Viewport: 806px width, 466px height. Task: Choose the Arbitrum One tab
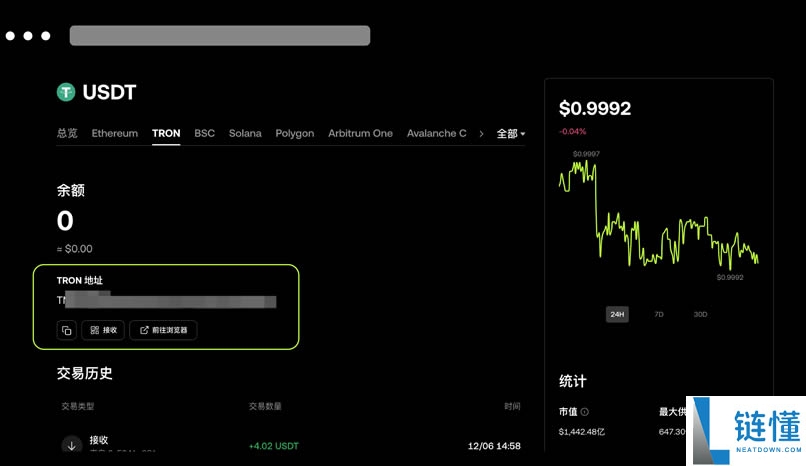[x=360, y=133]
